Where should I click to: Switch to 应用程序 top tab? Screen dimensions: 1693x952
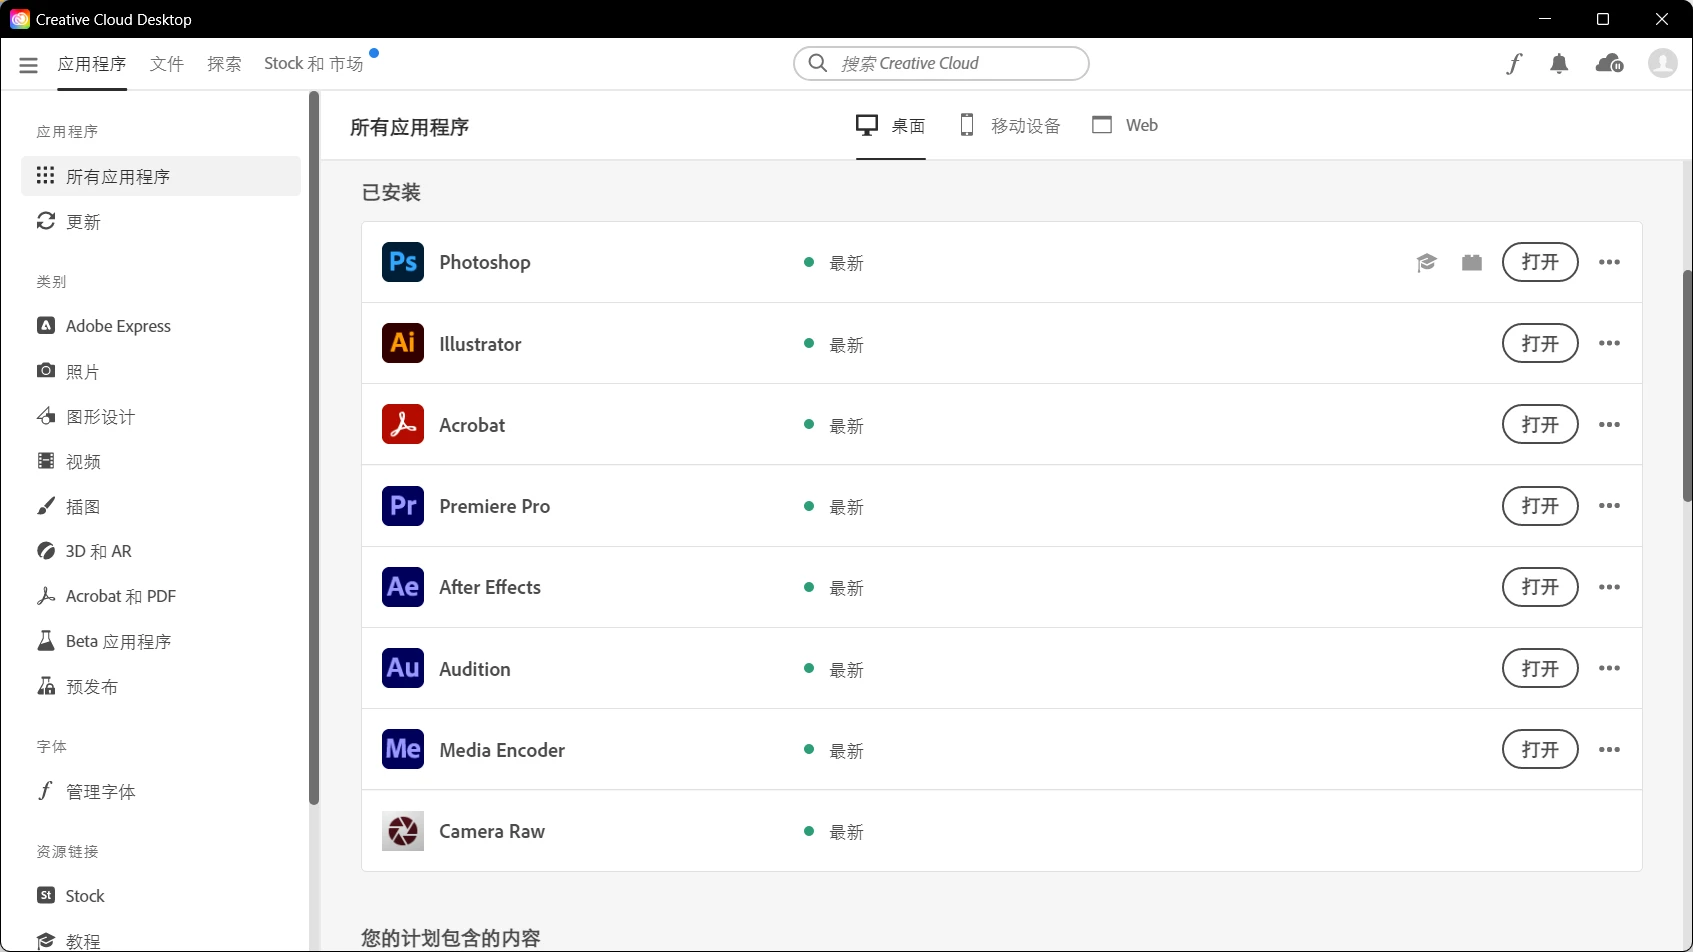coord(92,64)
